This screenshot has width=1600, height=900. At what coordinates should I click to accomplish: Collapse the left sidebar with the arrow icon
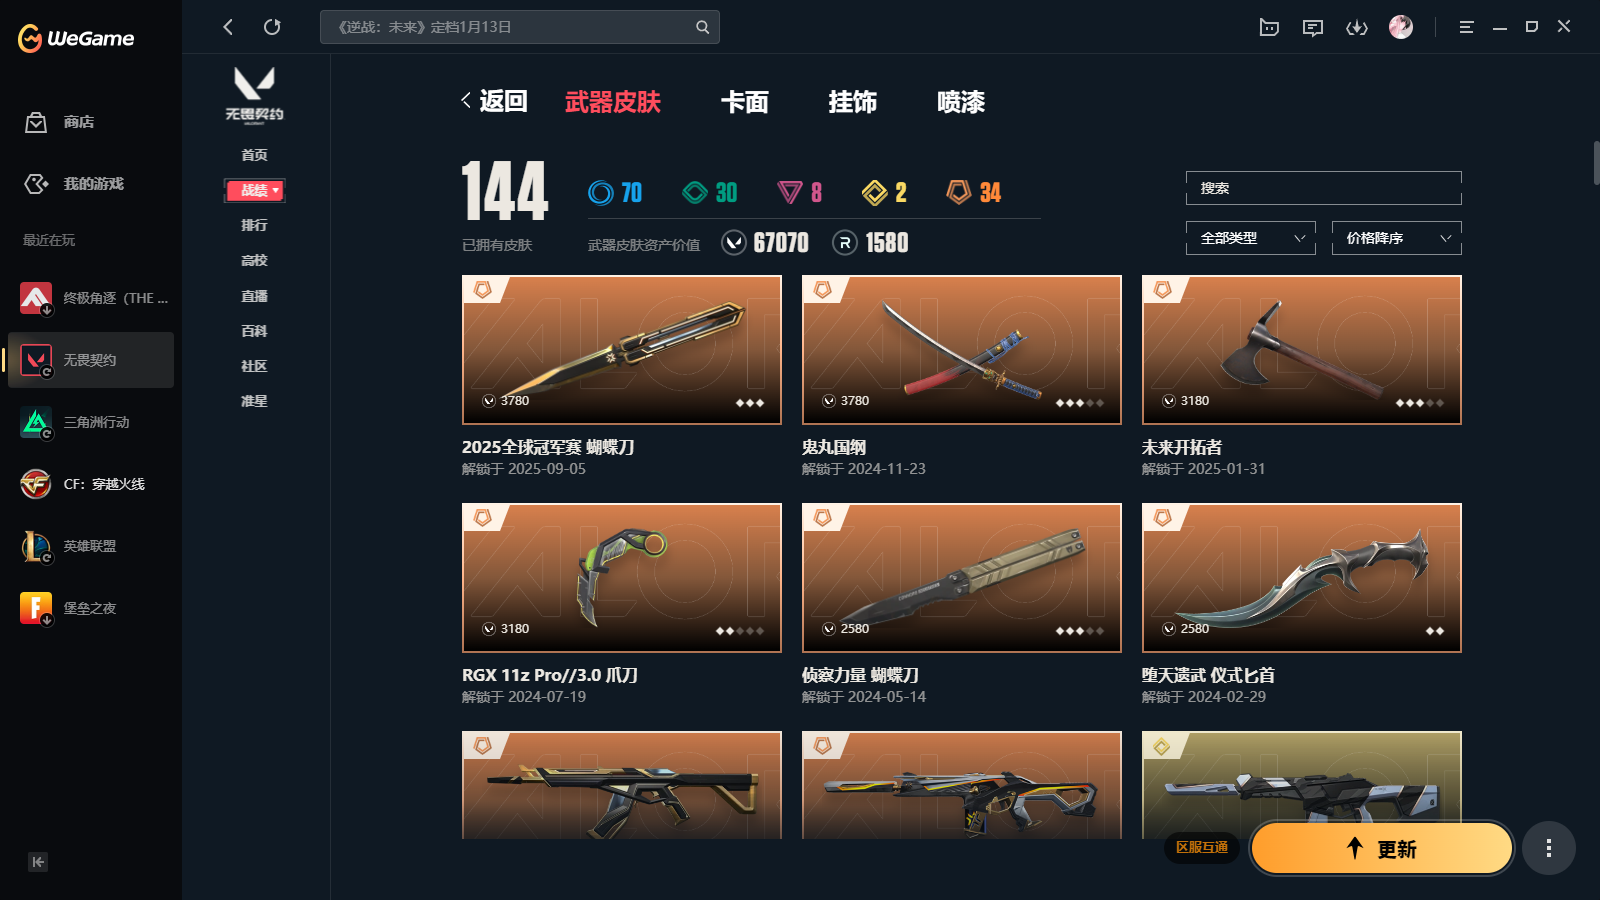click(38, 862)
